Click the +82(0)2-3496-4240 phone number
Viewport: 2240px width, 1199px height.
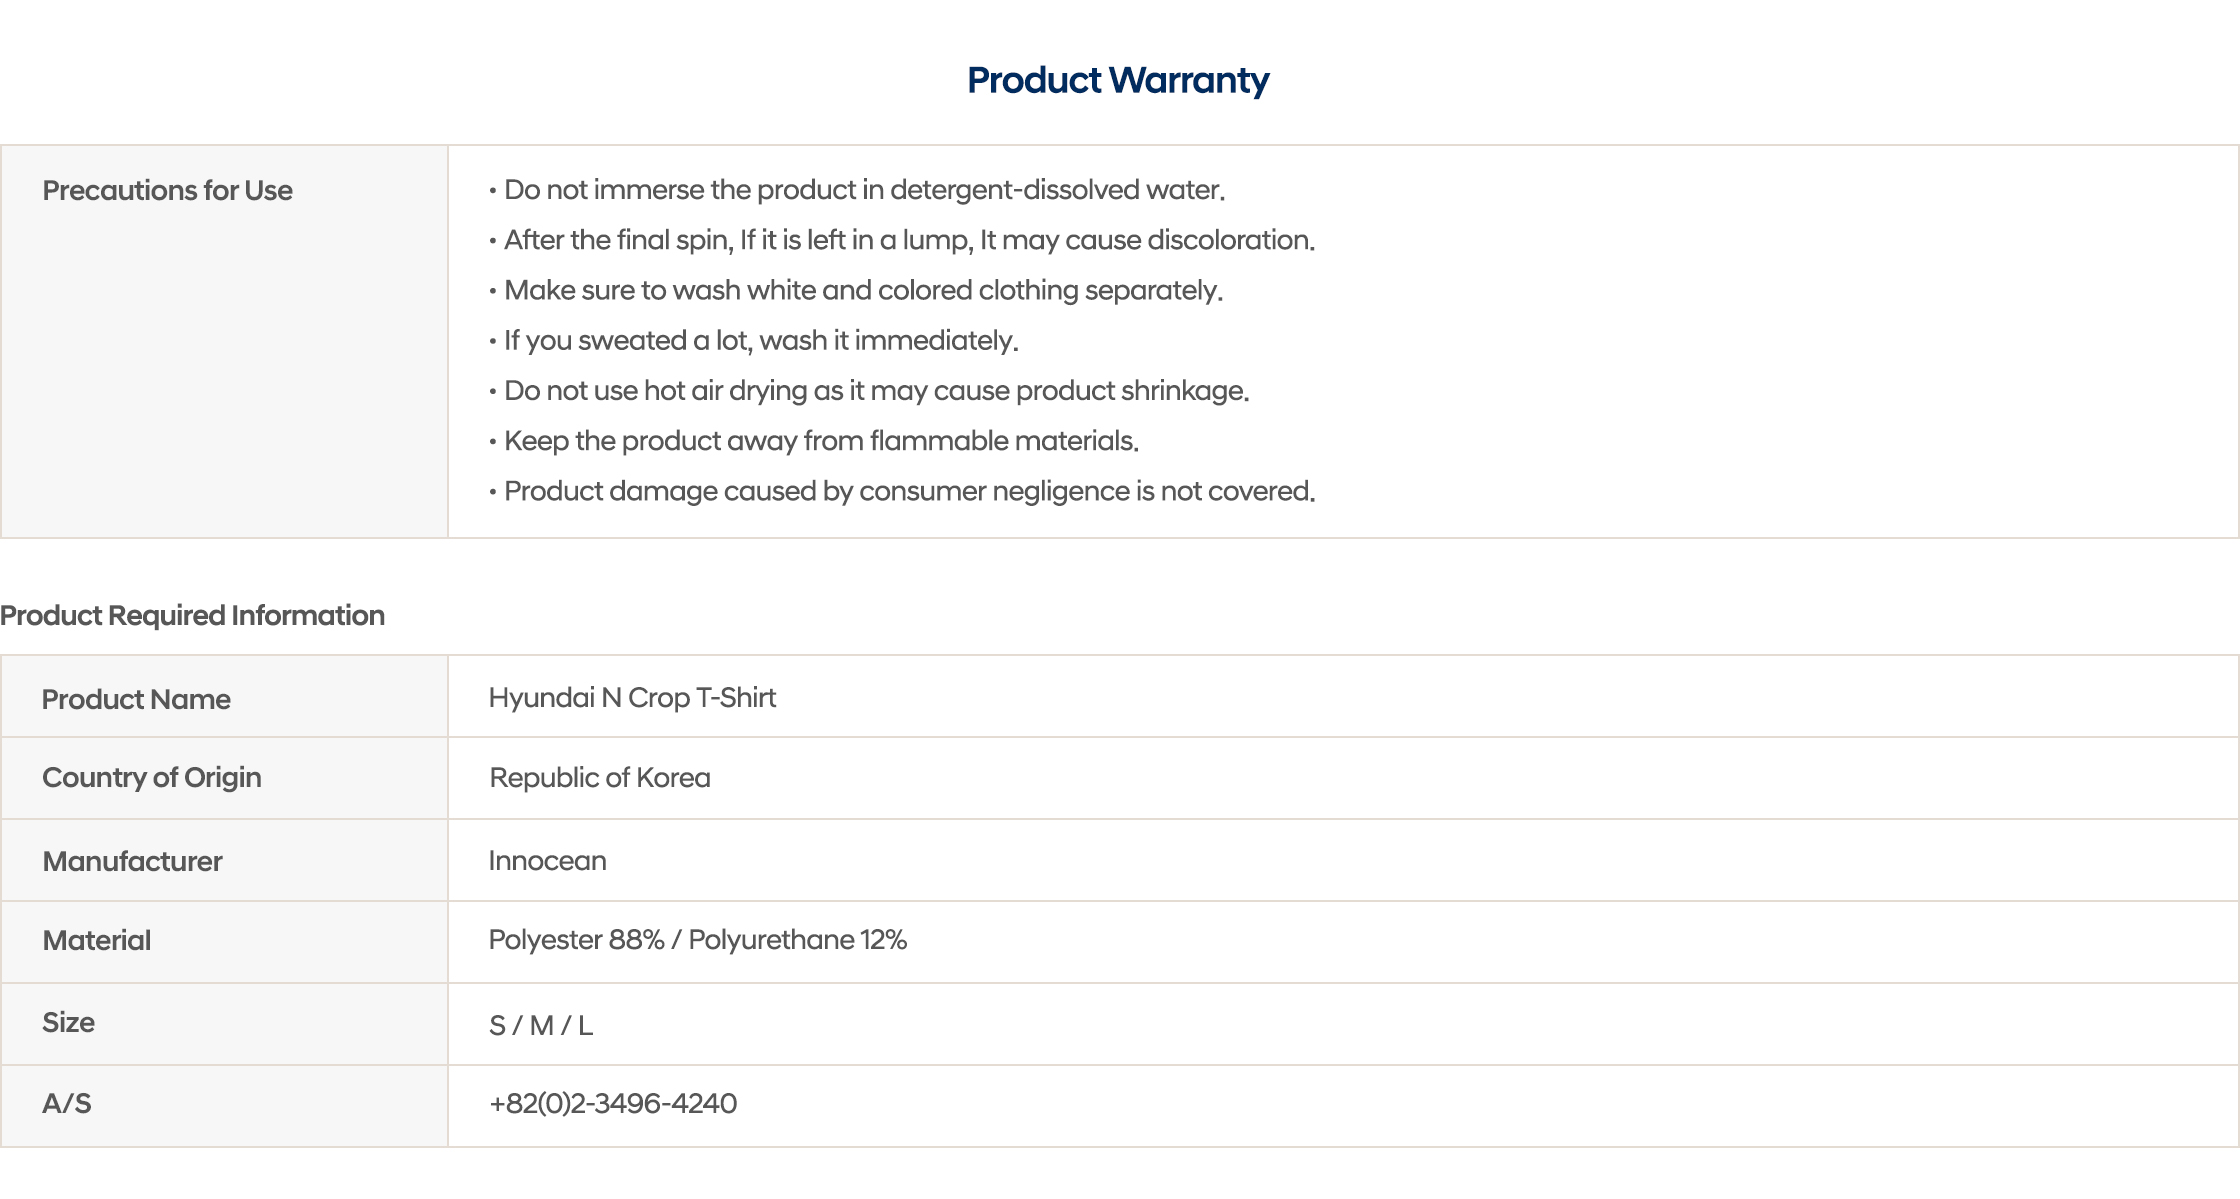(613, 1103)
